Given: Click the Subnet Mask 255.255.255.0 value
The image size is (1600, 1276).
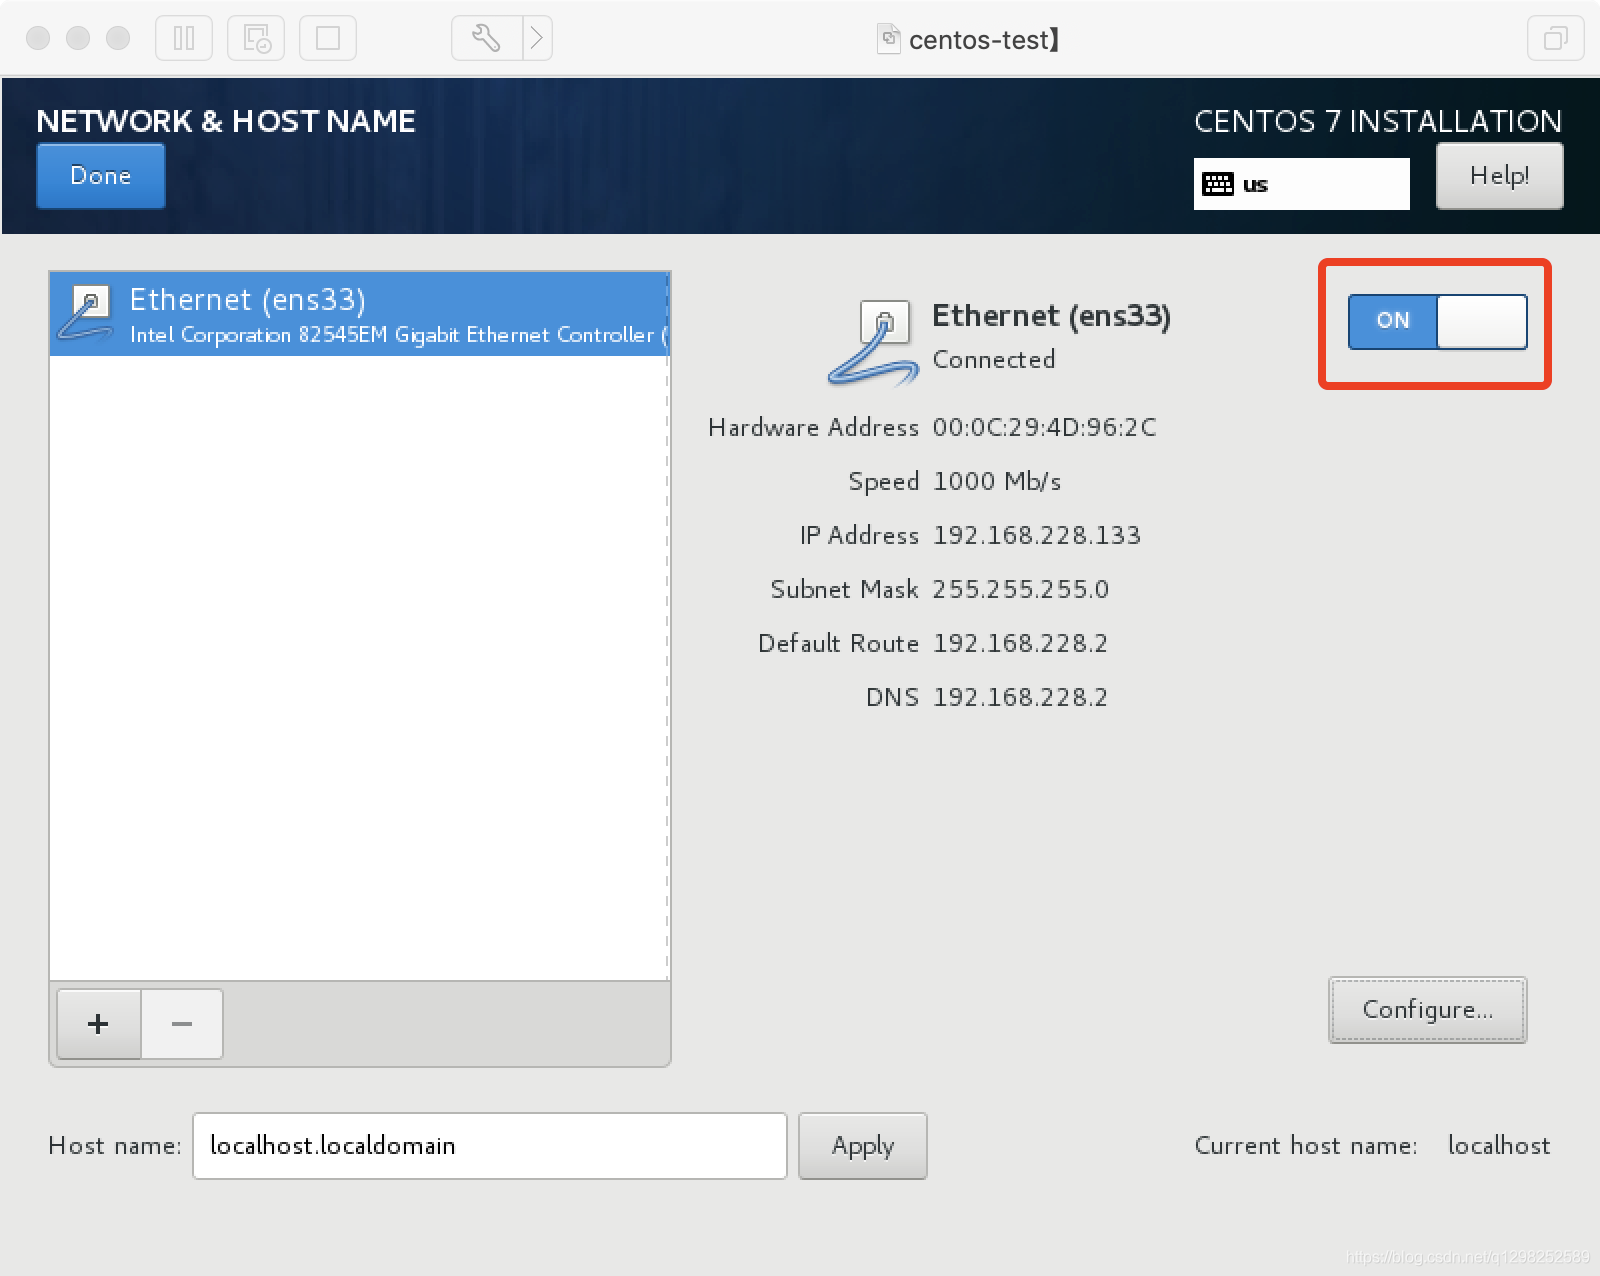Looking at the screenshot, I should coord(1020,589).
